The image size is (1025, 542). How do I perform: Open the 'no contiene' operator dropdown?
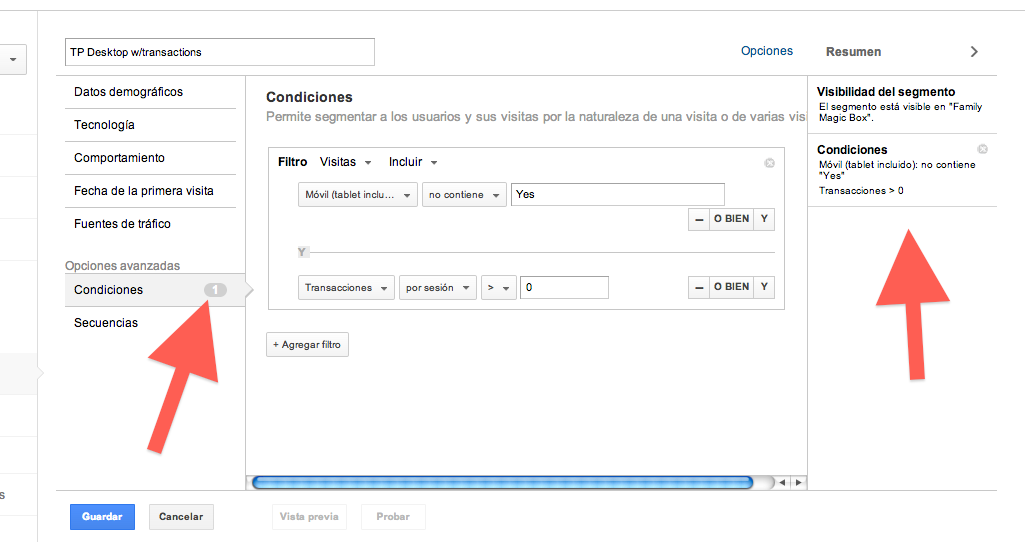[464, 195]
